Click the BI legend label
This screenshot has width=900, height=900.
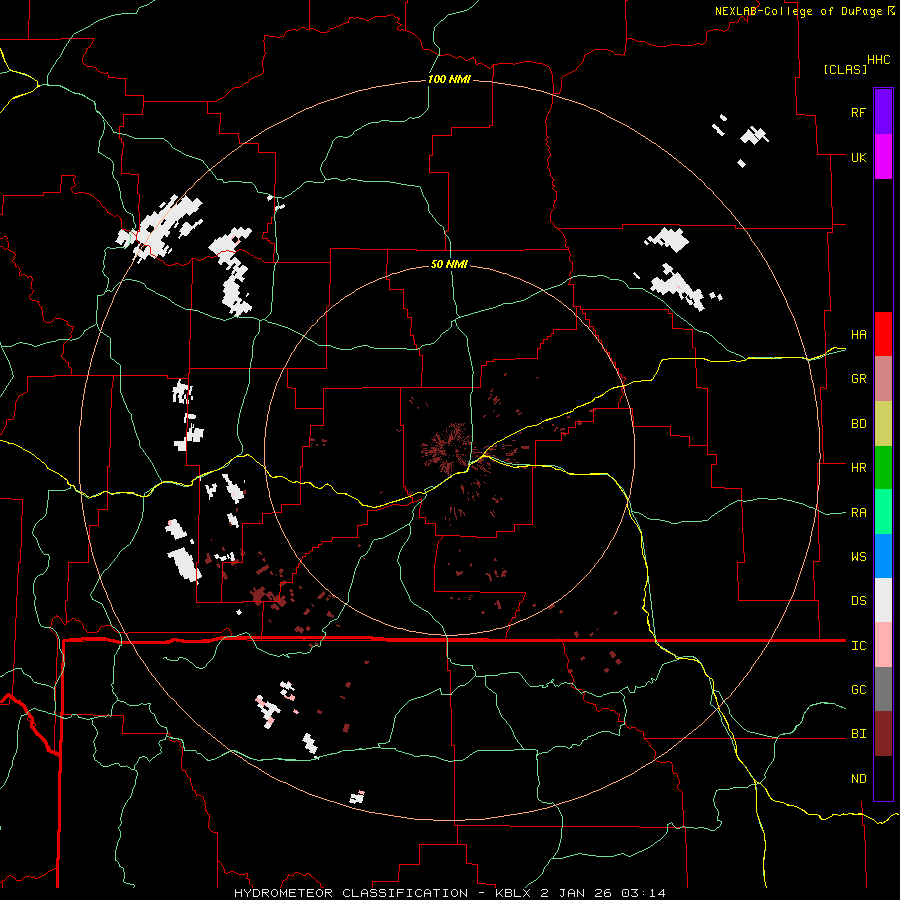(859, 734)
